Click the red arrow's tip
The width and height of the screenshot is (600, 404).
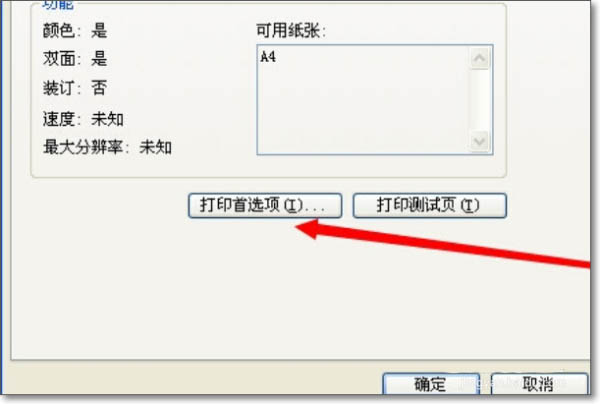point(298,227)
